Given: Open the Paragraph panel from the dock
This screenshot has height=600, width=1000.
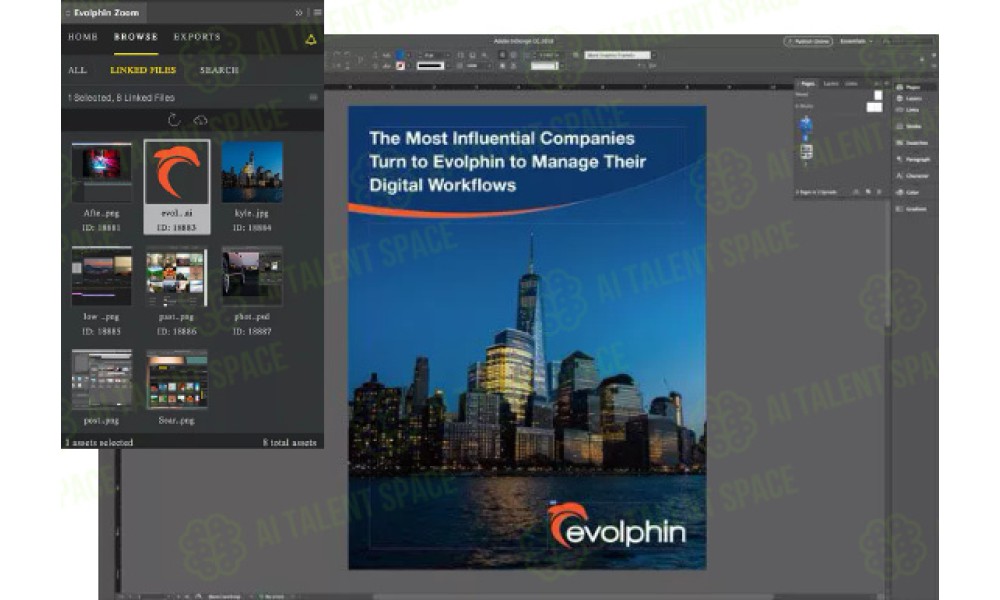Looking at the screenshot, I should pos(912,159).
